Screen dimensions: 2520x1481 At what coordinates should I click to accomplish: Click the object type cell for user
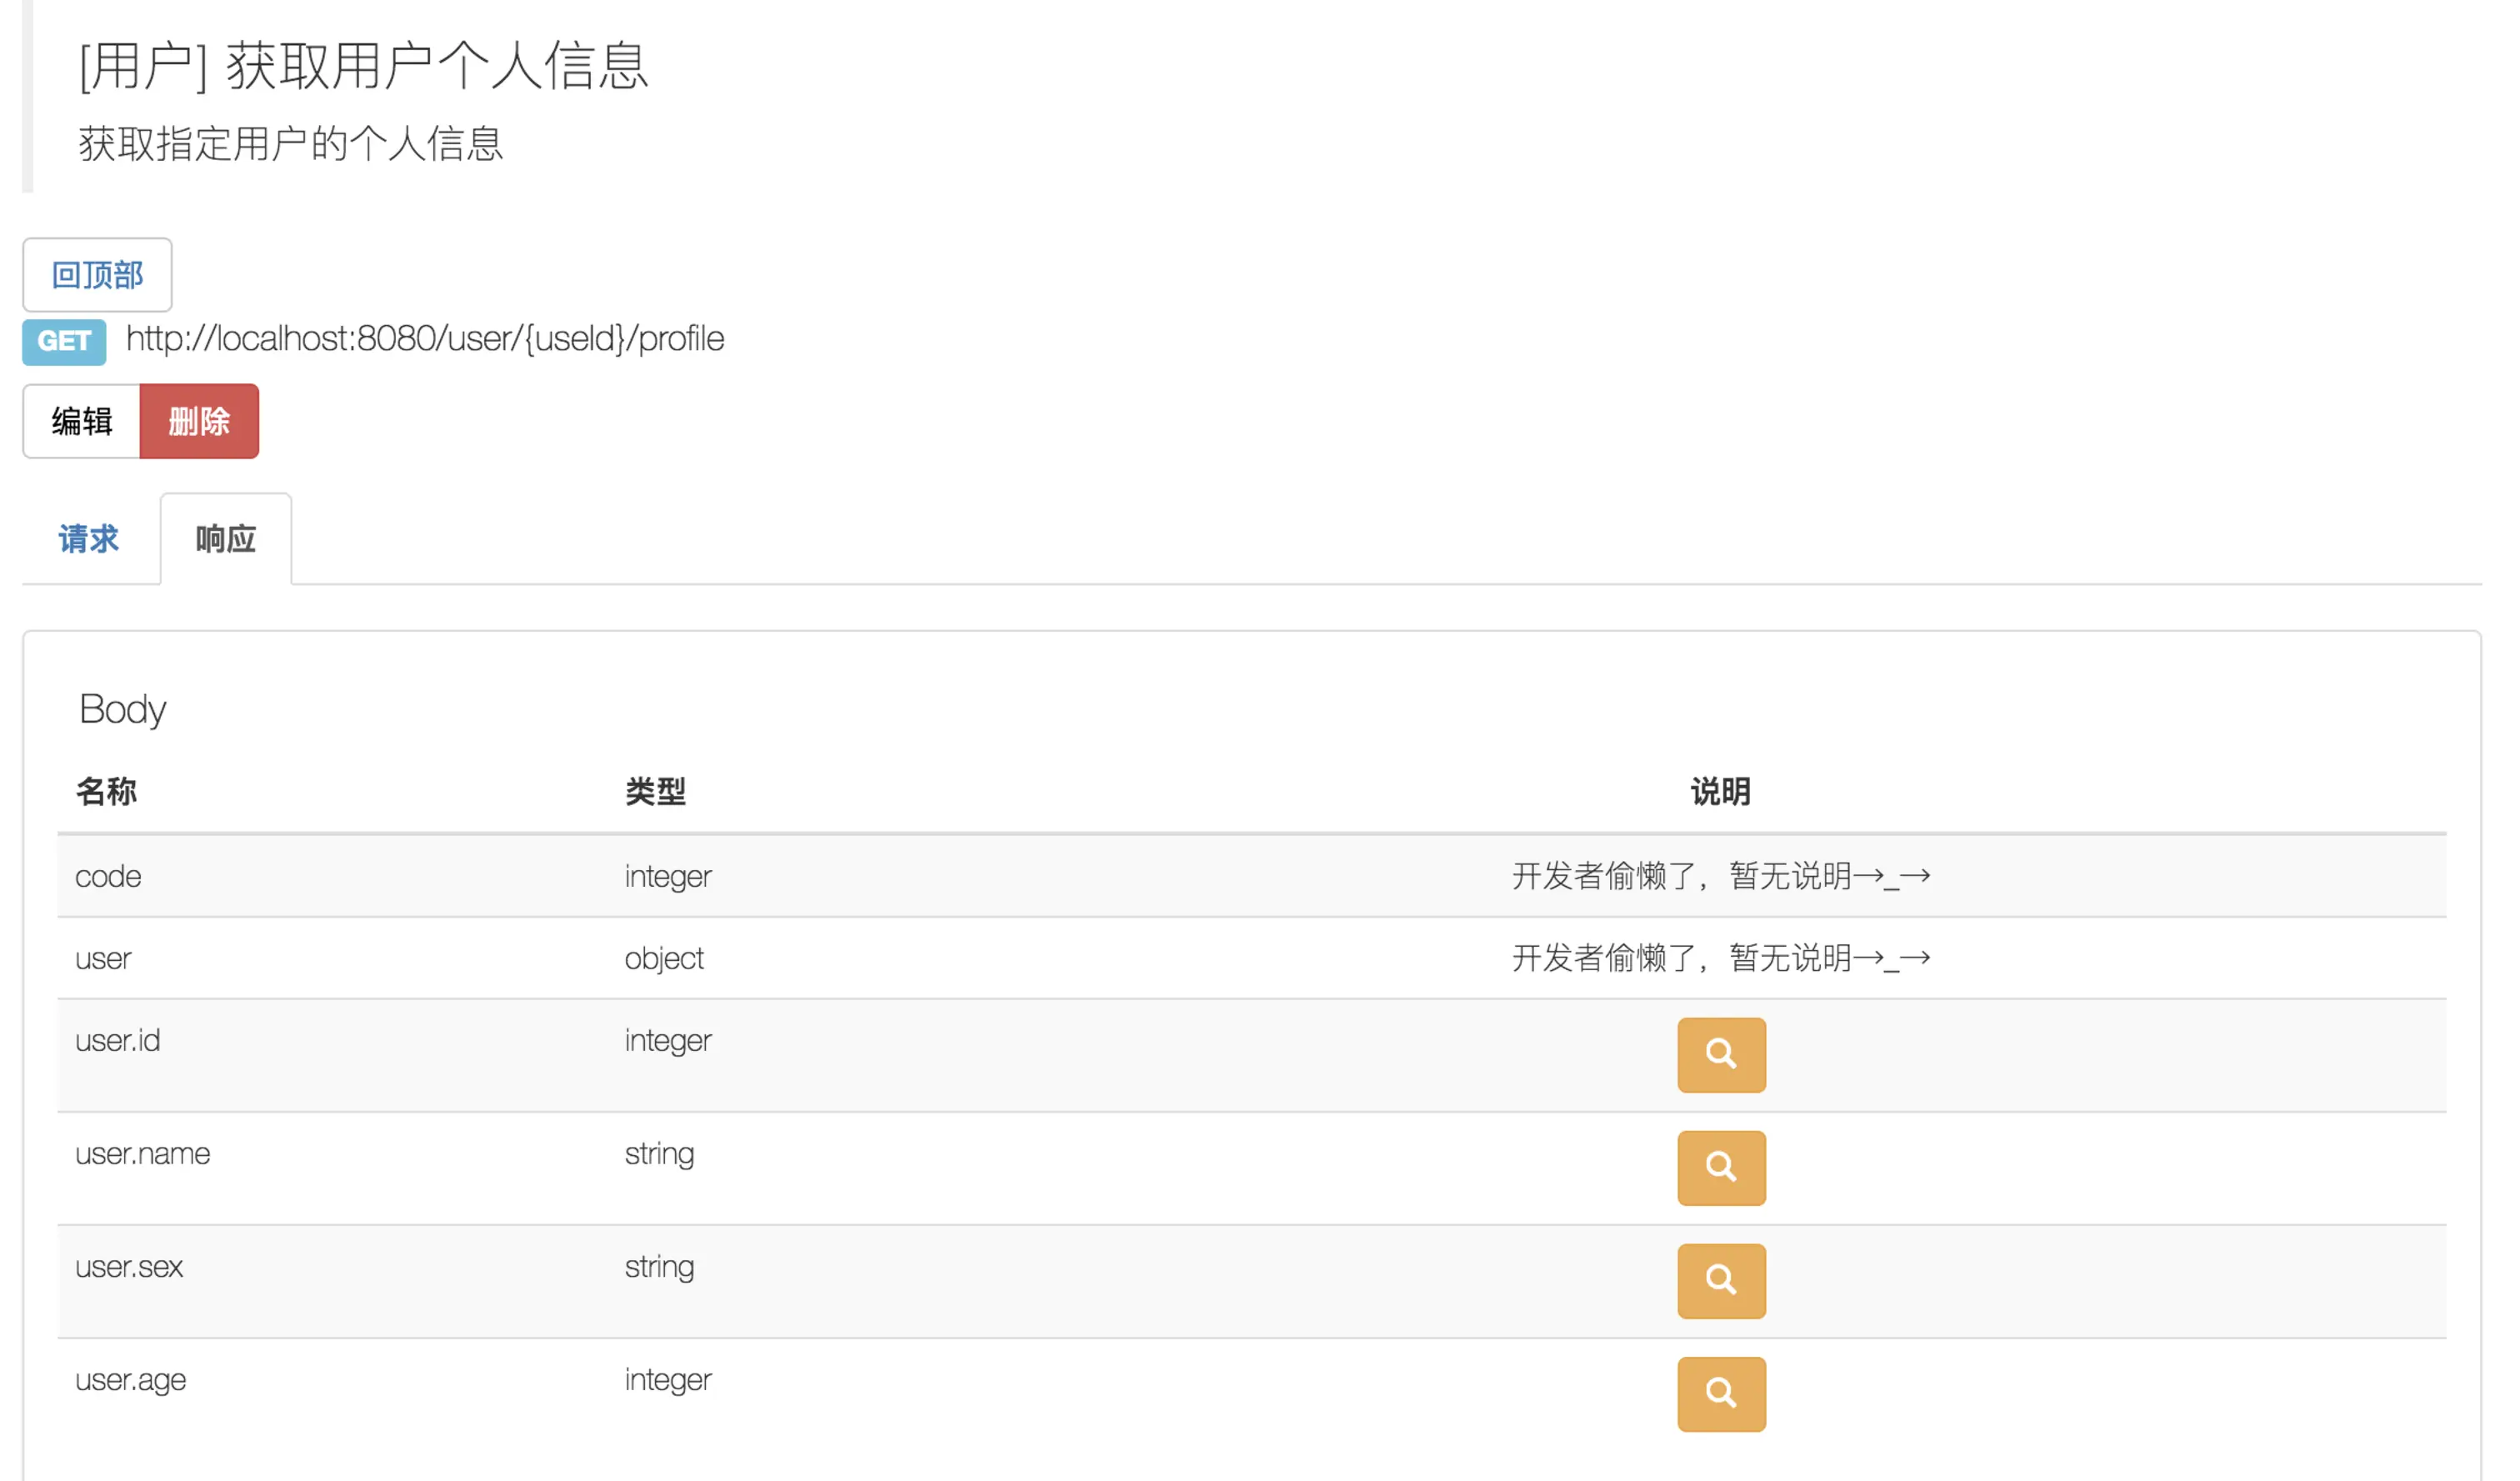point(664,958)
